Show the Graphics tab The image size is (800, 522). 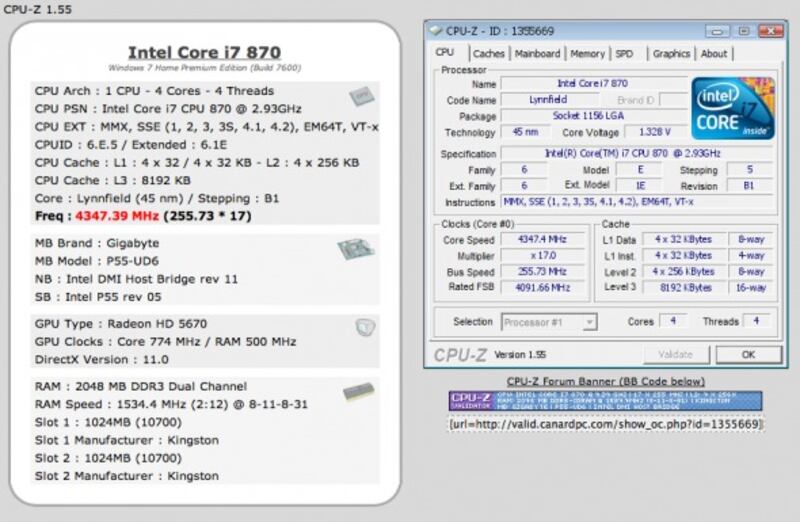pyautogui.click(x=671, y=54)
